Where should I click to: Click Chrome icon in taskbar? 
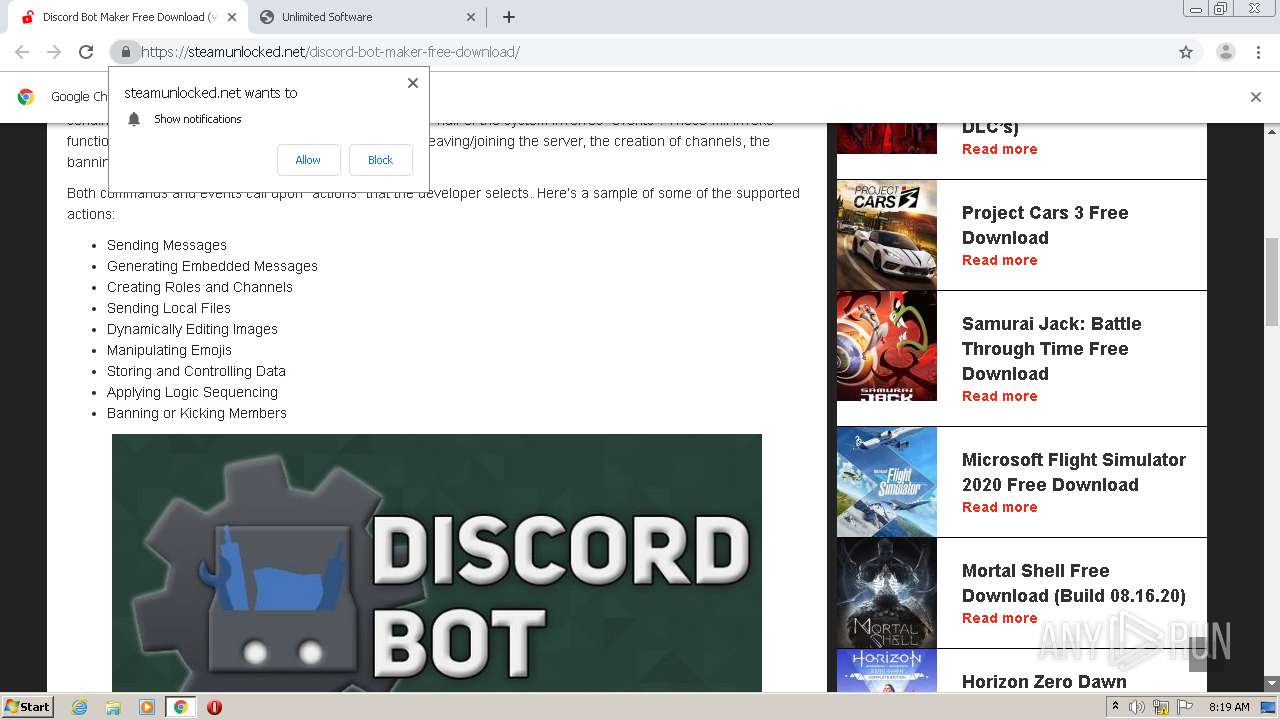click(180, 707)
